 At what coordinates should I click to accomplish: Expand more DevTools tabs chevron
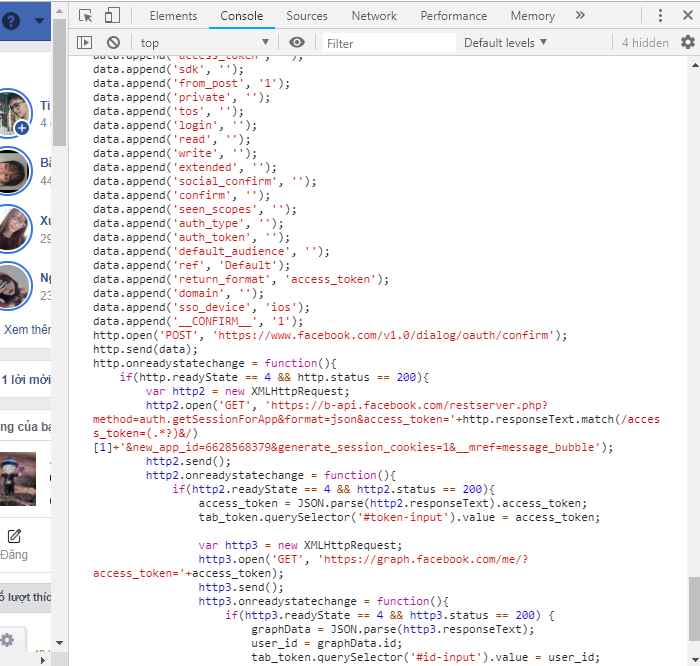580,16
